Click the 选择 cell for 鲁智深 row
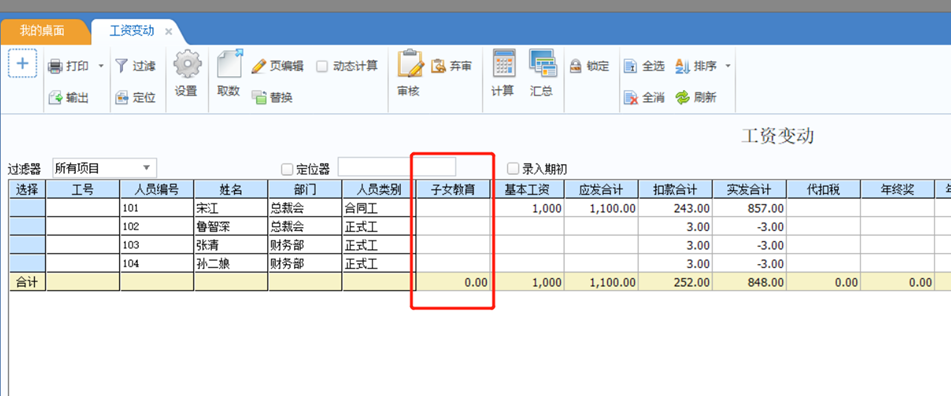Screen dimensions: 951x396 click(x=27, y=227)
